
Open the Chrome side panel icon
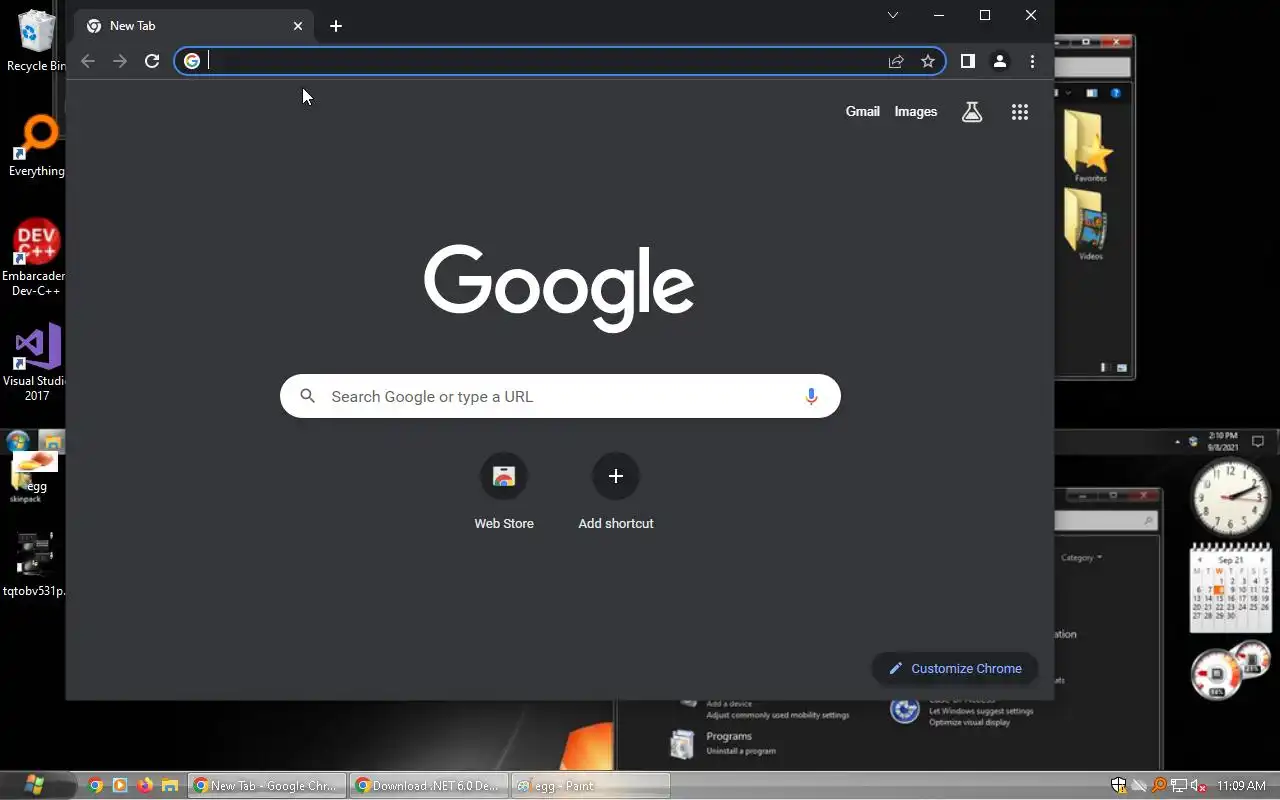[x=967, y=61]
